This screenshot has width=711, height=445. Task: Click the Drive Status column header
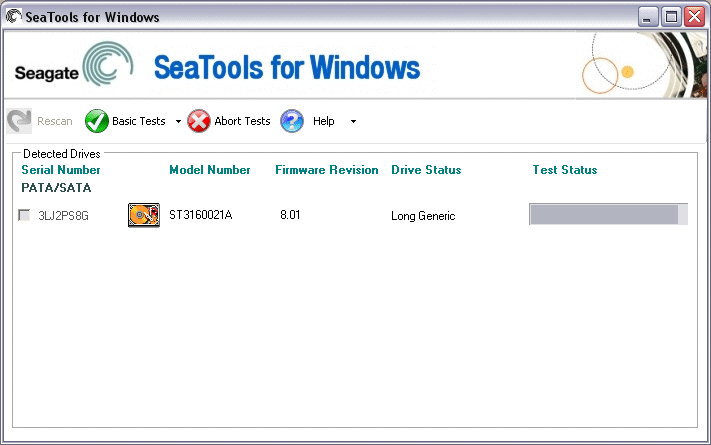coord(426,170)
